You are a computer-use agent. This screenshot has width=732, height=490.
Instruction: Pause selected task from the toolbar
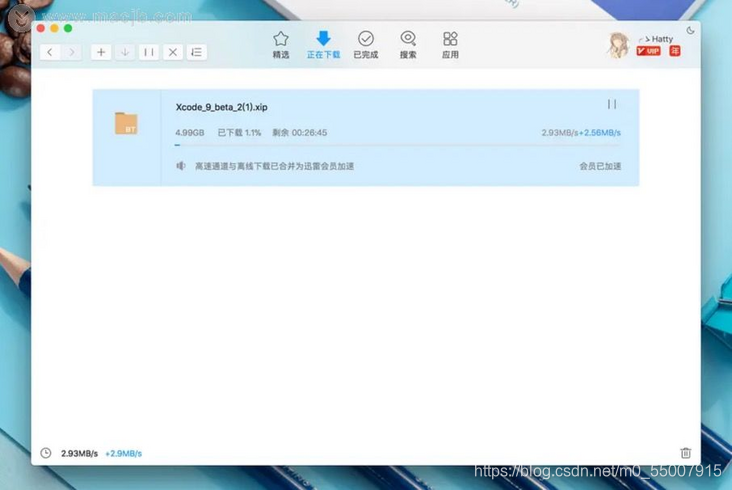(x=149, y=52)
